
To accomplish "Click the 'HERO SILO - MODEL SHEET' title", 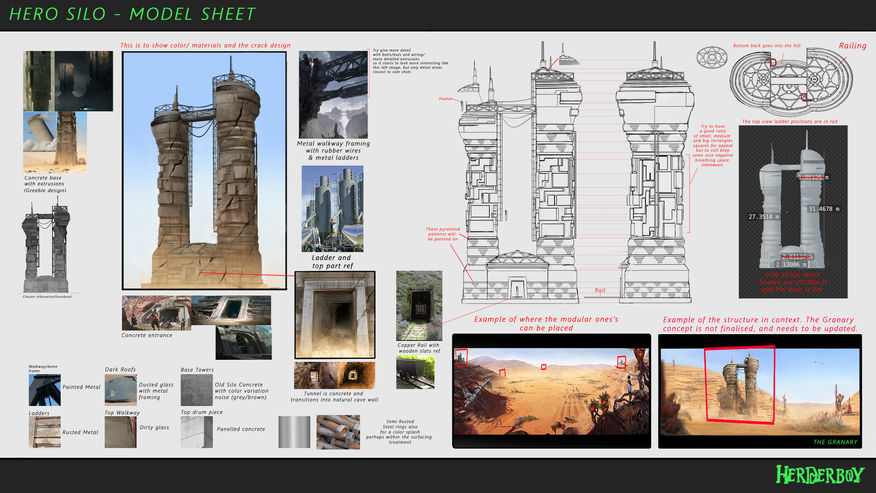I will (132, 14).
